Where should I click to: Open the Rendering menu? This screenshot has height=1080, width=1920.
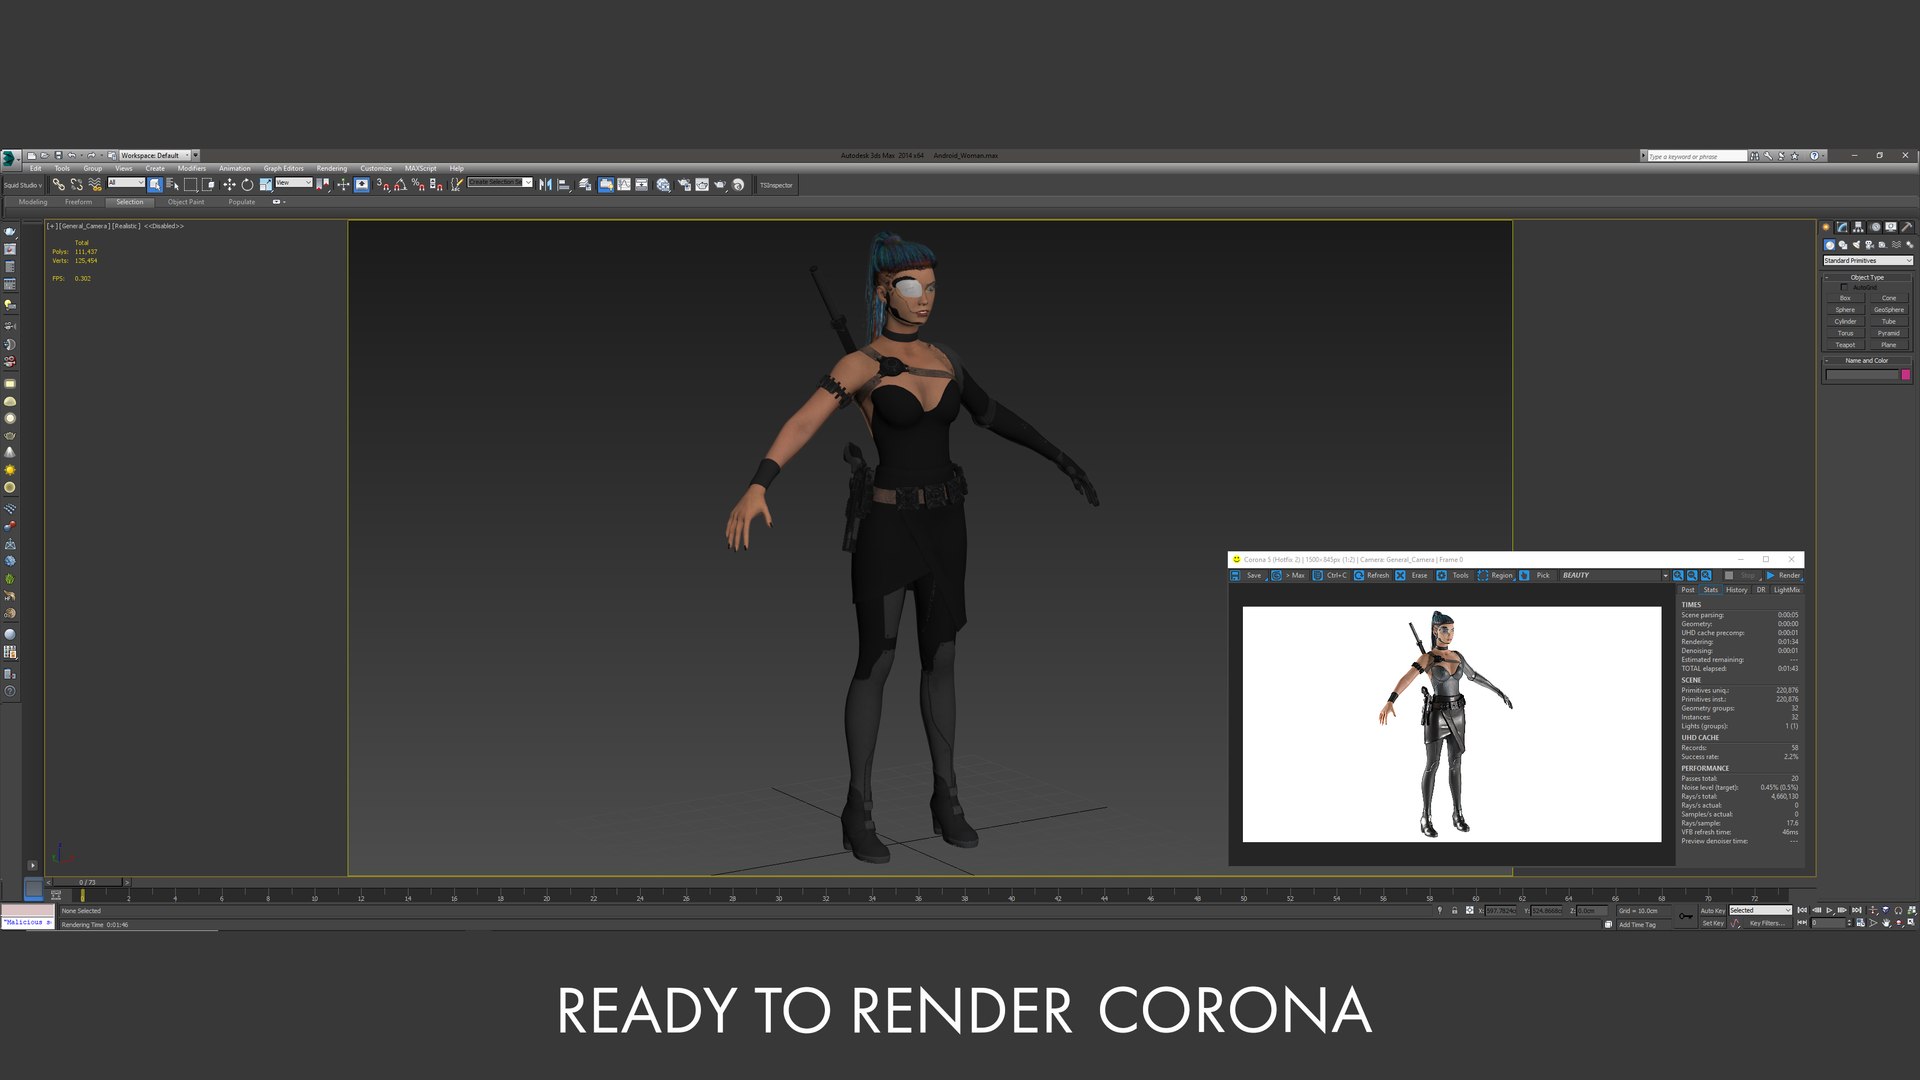click(x=331, y=168)
